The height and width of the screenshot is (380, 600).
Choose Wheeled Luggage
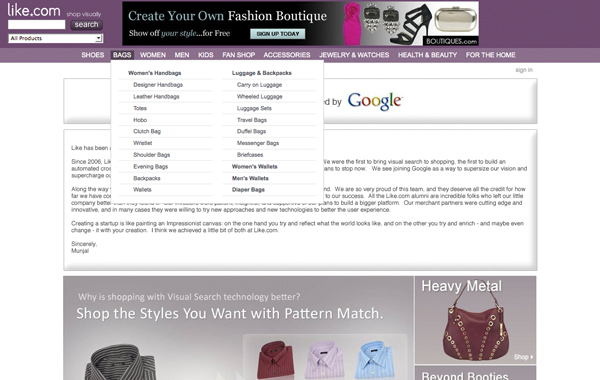coord(259,96)
